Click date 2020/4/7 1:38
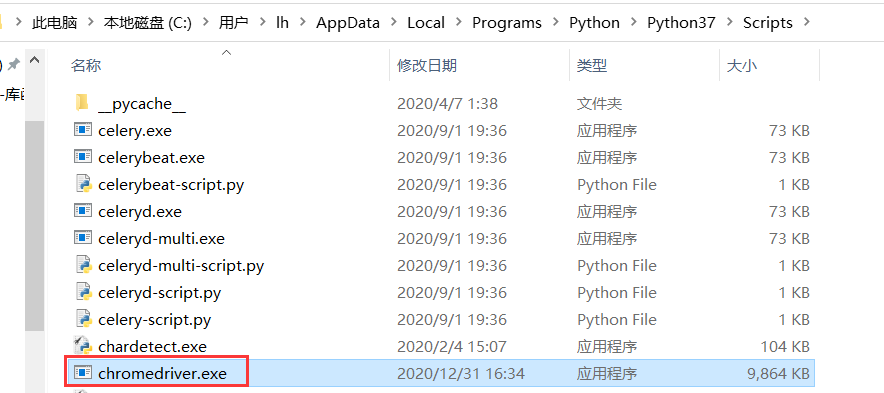Screen dimensions: 884x393 pyautogui.click(x=448, y=104)
